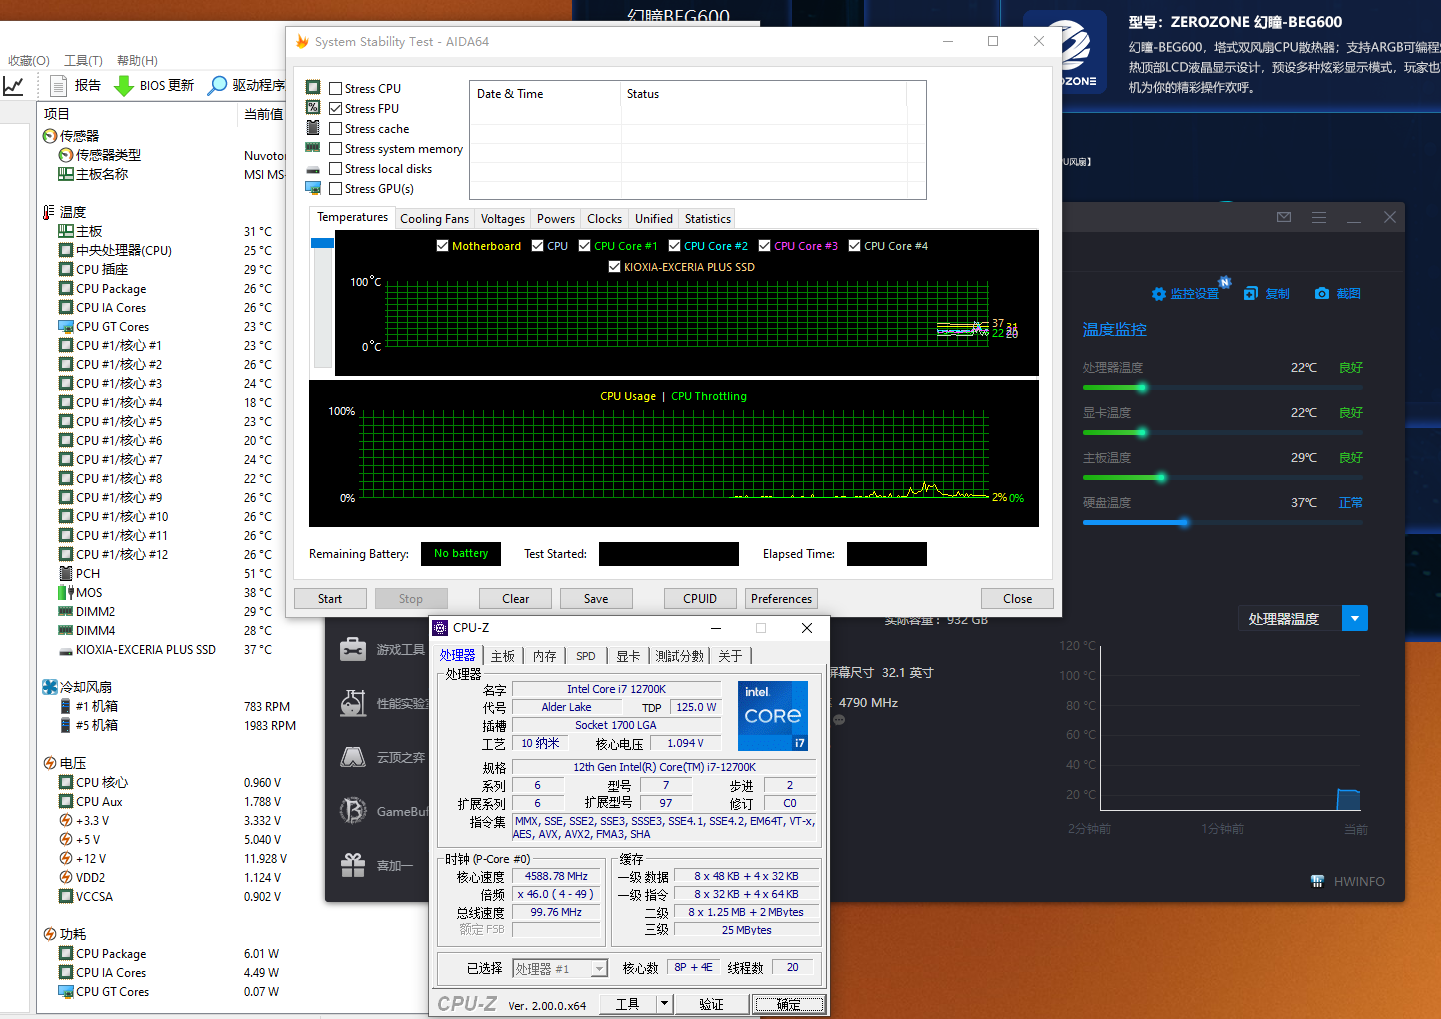This screenshot has width=1441, height=1019.
Task: Uncheck the Stress FPU checkbox
Action: [336, 109]
